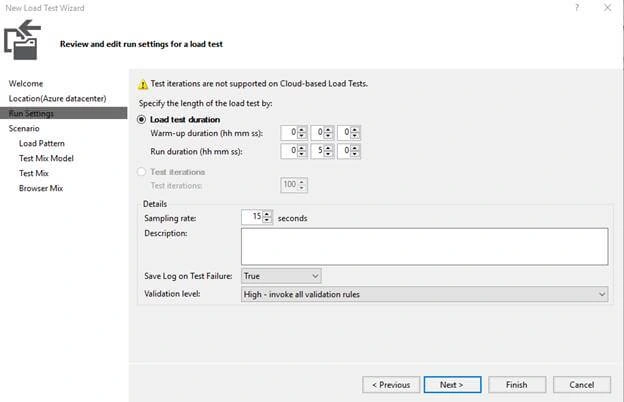
Task: Open the Save Log on Test Failure dropdown
Action: pyautogui.click(x=281, y=276)
